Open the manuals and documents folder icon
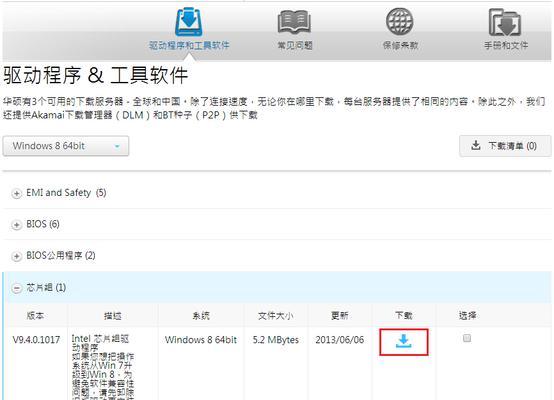This screenshot has width=554, height=400. pos(505,22)
